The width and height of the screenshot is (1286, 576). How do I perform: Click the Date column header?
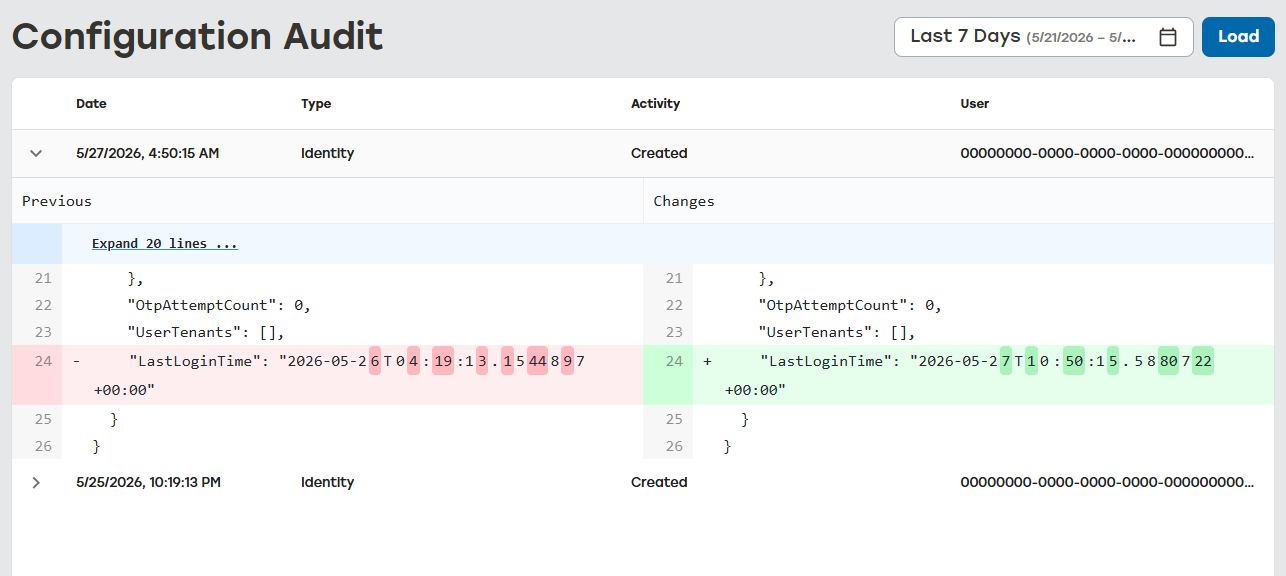click(x=91, y=103)
